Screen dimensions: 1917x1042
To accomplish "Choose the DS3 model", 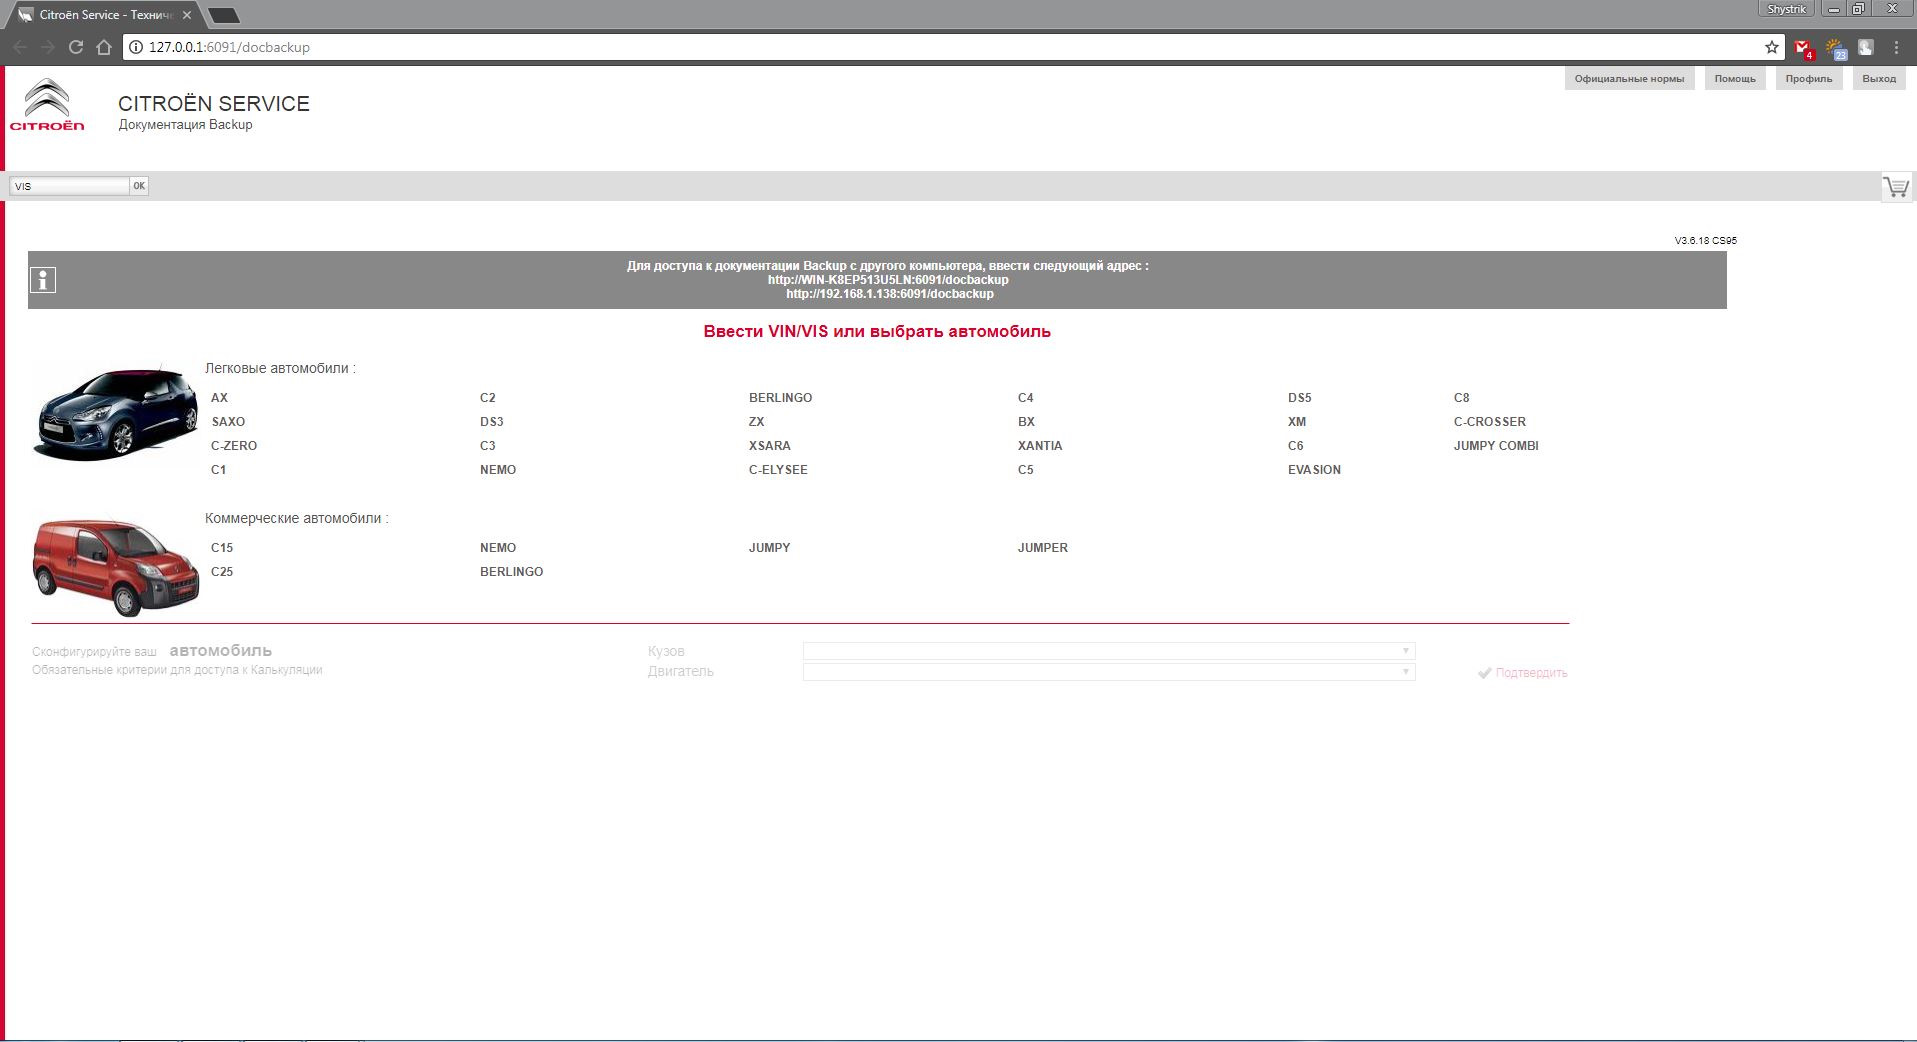I will point(492,422).
